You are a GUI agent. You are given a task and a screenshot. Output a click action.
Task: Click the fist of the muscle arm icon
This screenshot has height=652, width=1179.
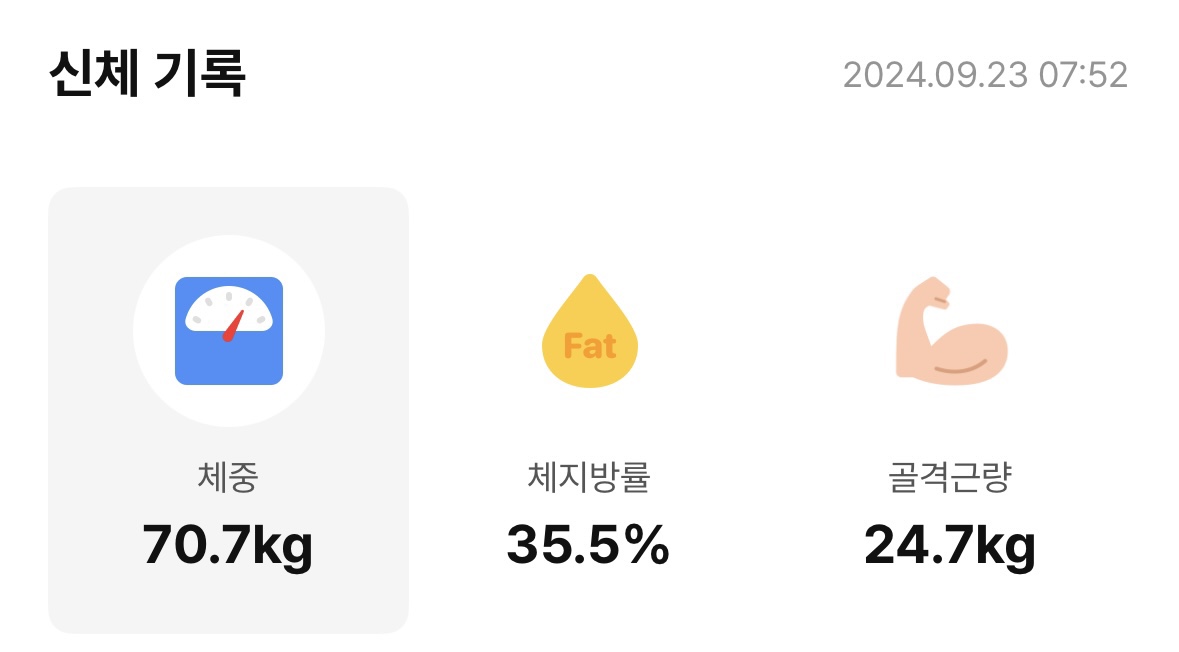point(932,293)
